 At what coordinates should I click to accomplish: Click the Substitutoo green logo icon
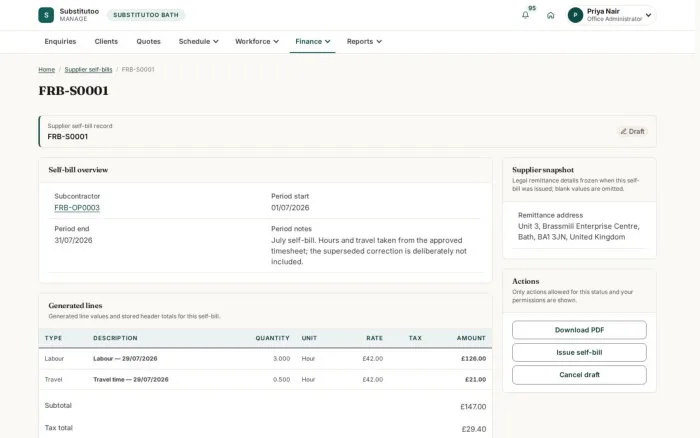point(46,15)
